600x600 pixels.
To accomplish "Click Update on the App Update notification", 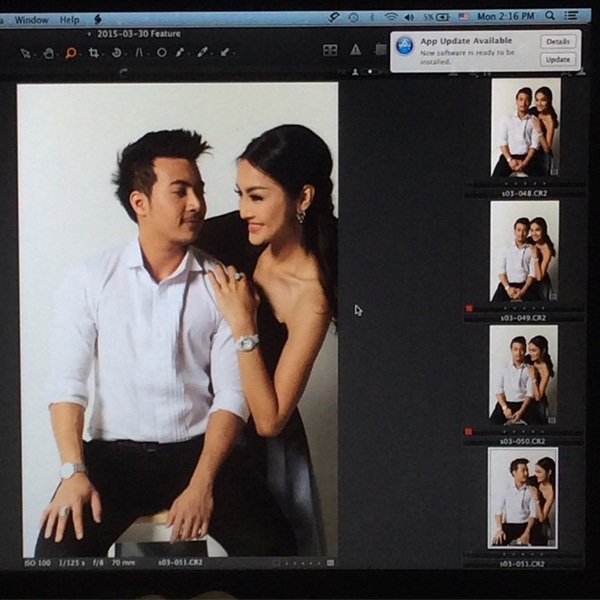I will 558,59.
